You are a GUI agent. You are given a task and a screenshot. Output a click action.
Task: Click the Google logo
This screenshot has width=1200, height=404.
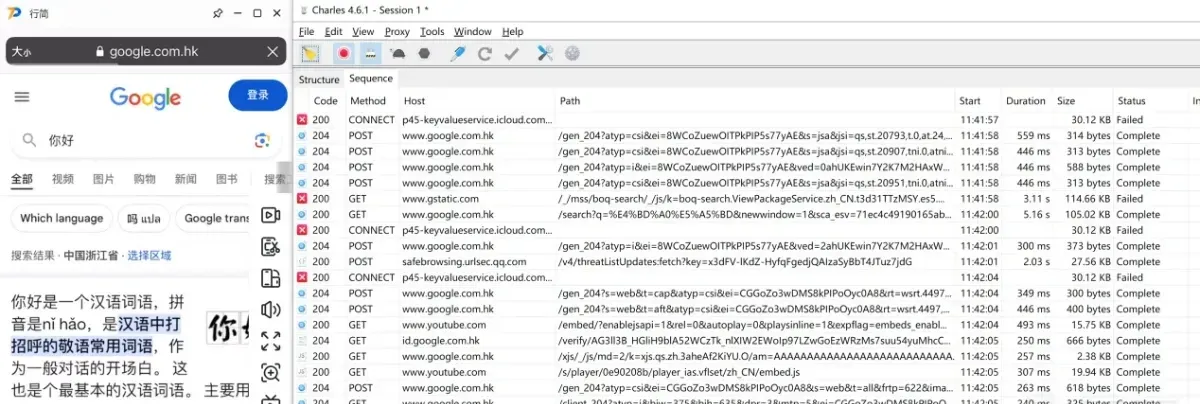(145, 97)
